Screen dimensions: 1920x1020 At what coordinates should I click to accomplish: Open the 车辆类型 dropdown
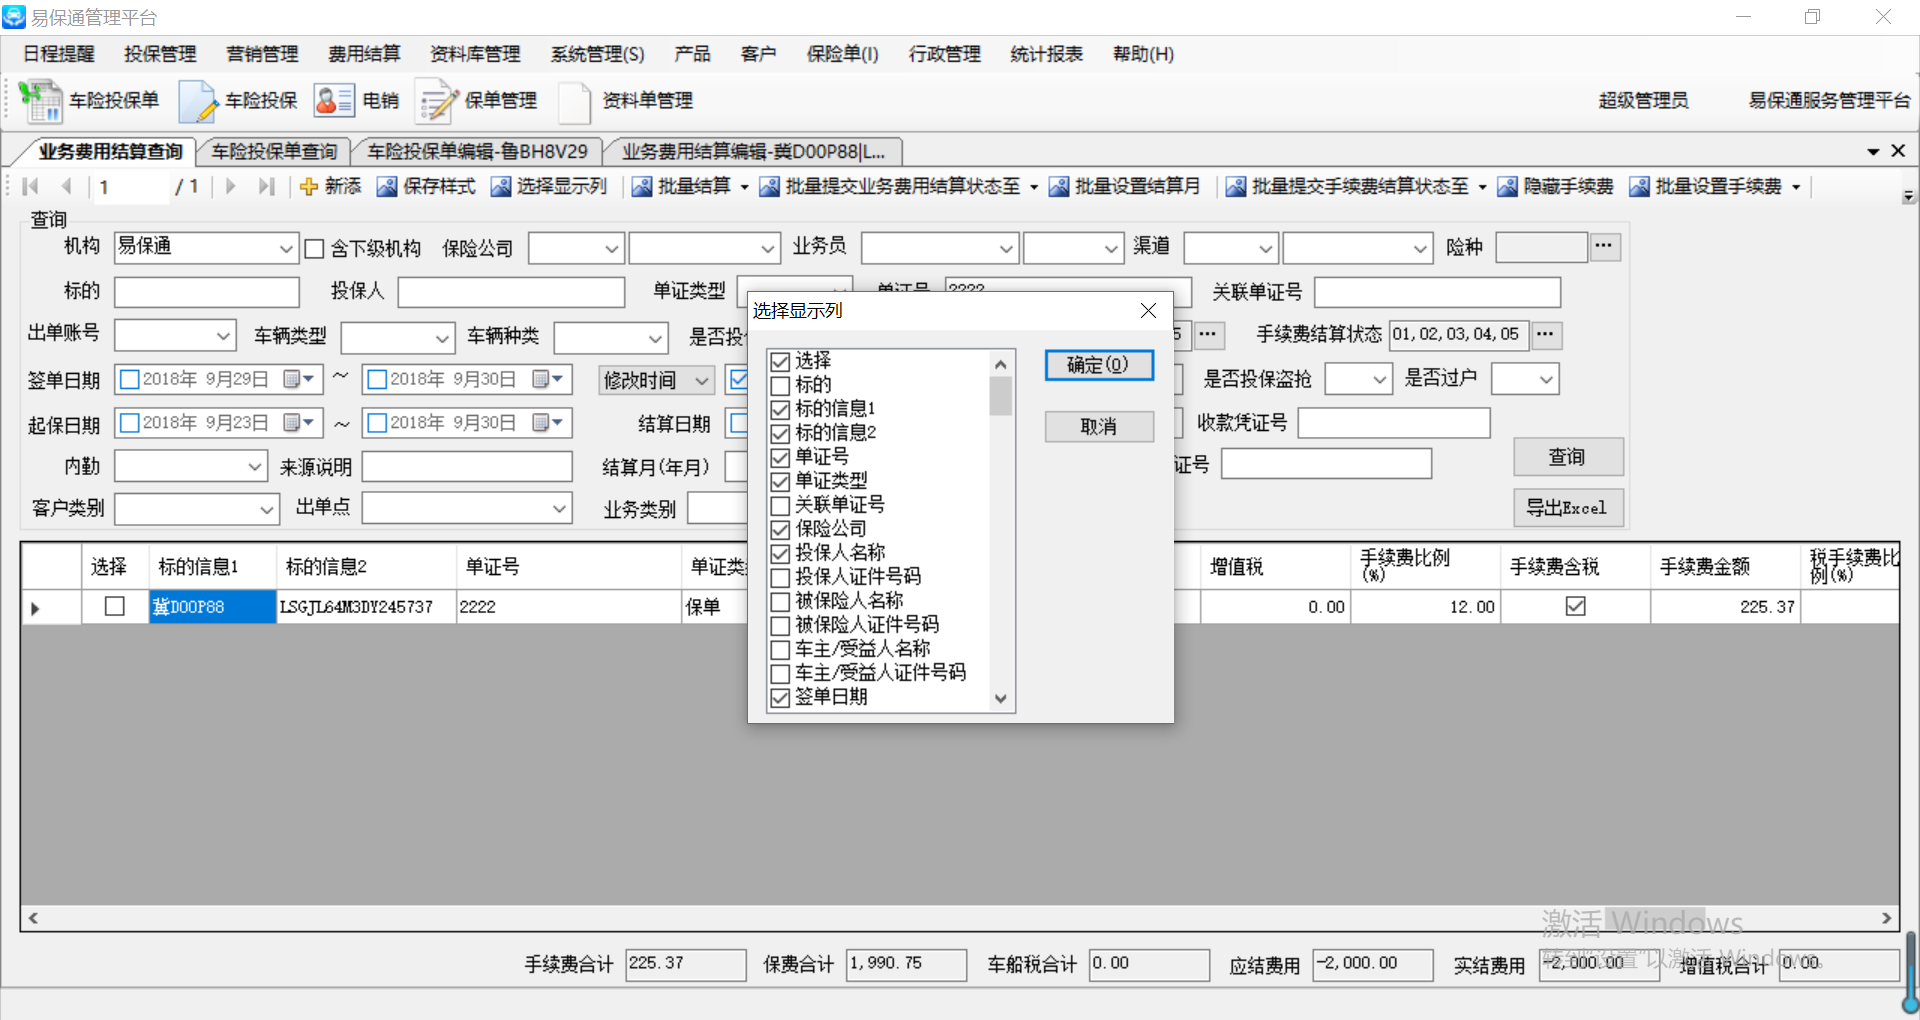(442, 338)
